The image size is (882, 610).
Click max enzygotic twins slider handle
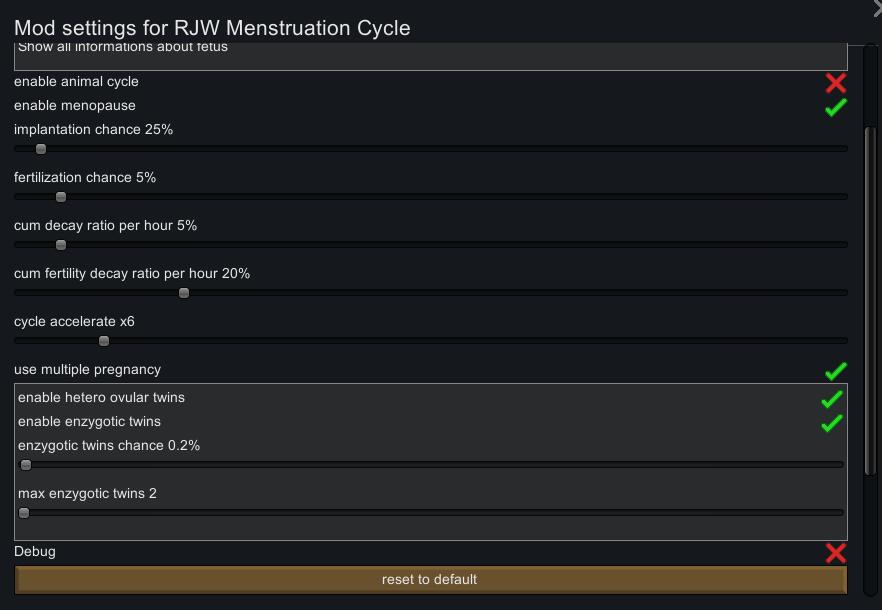[x=24, y=513]
